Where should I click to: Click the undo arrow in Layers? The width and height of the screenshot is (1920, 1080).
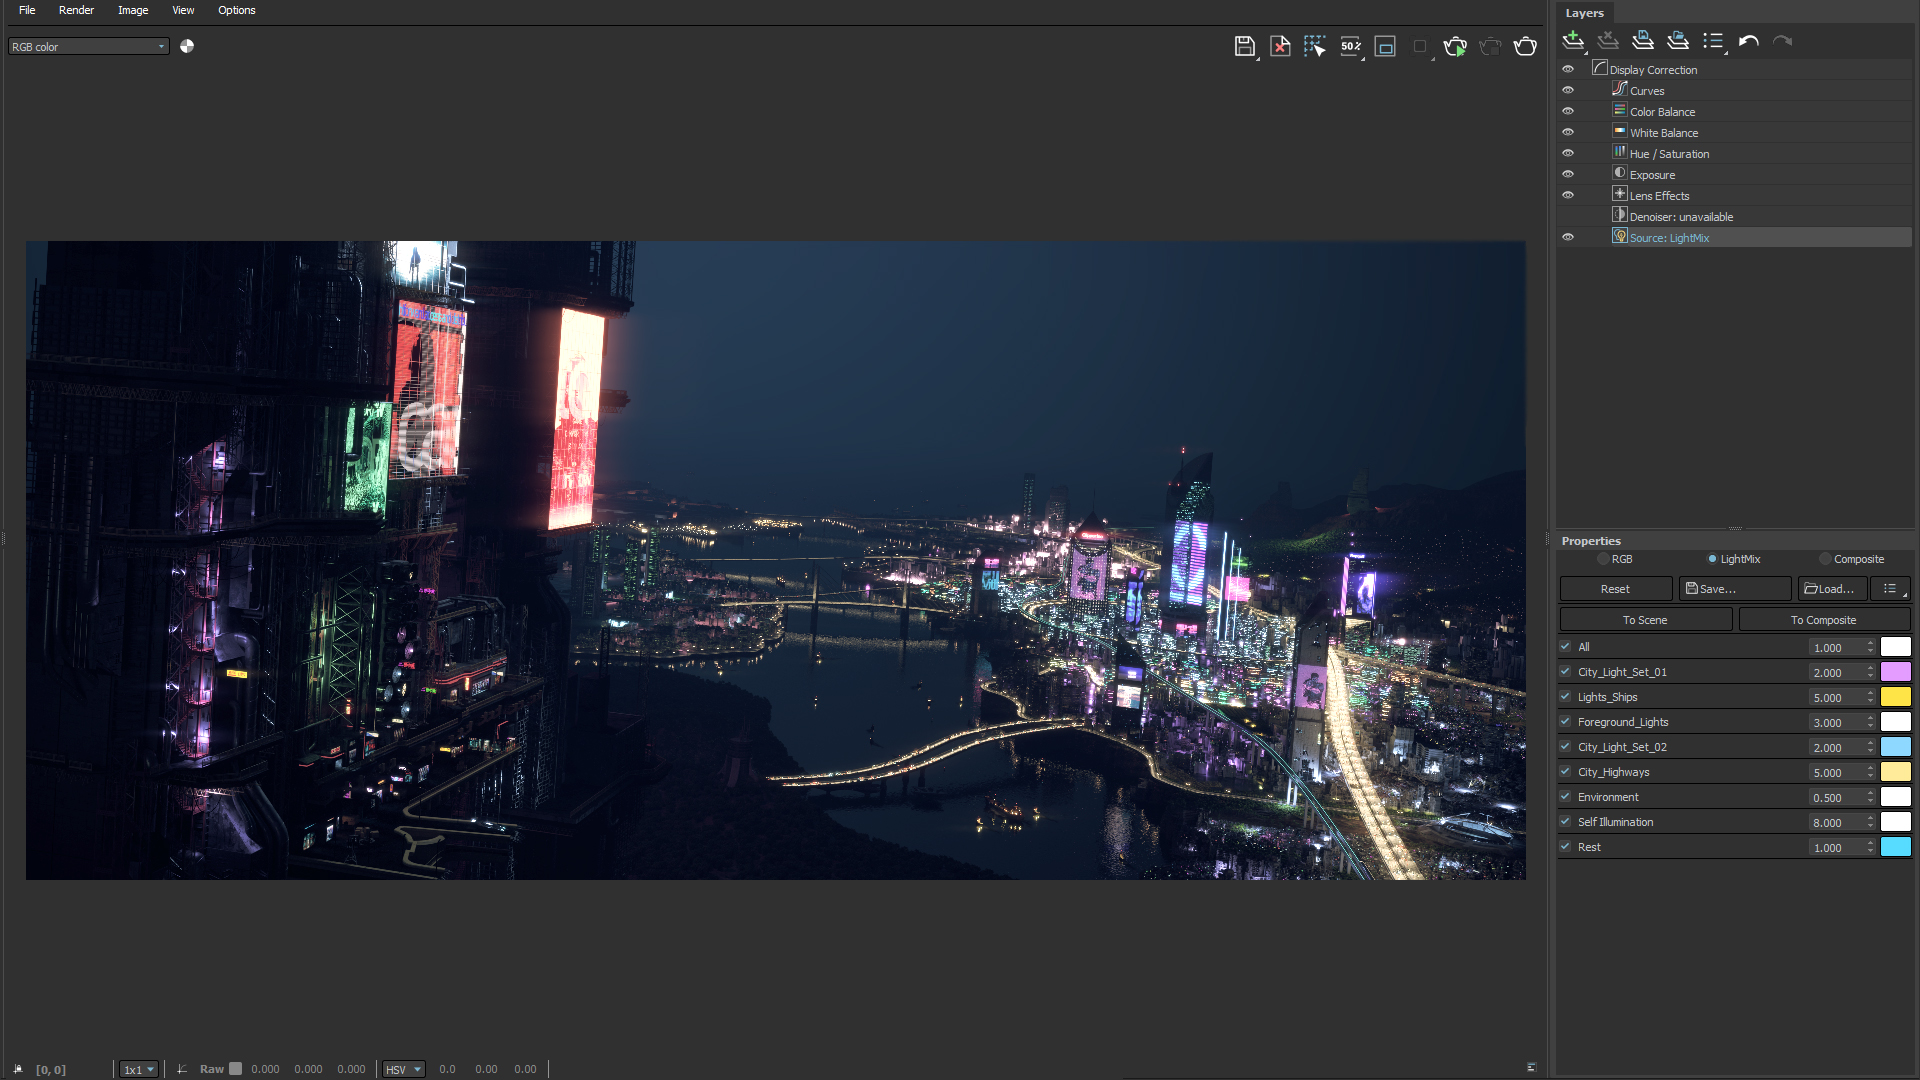(x=1748, y=41)
